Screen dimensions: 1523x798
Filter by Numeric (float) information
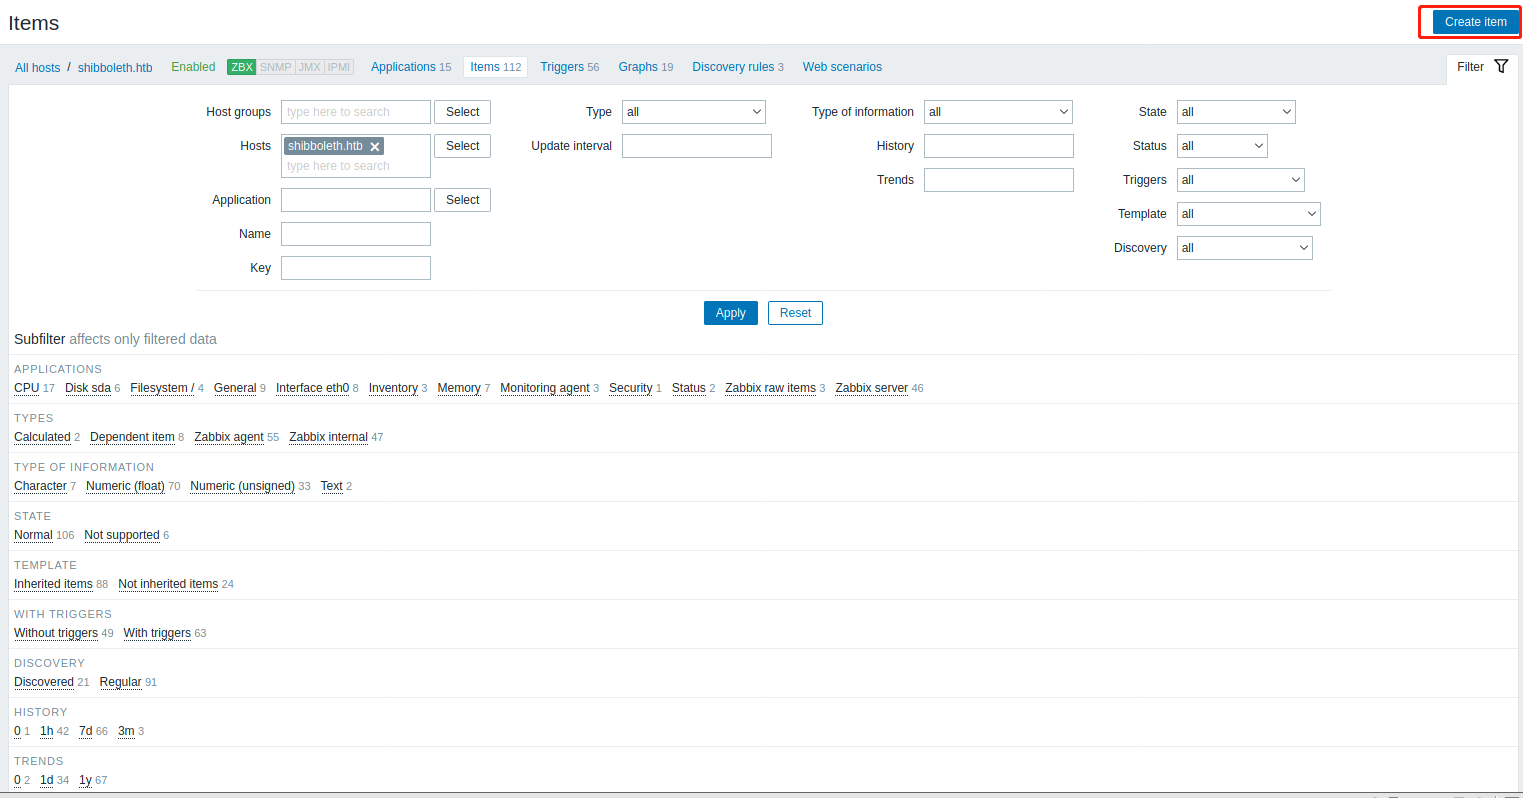(125, 486)
